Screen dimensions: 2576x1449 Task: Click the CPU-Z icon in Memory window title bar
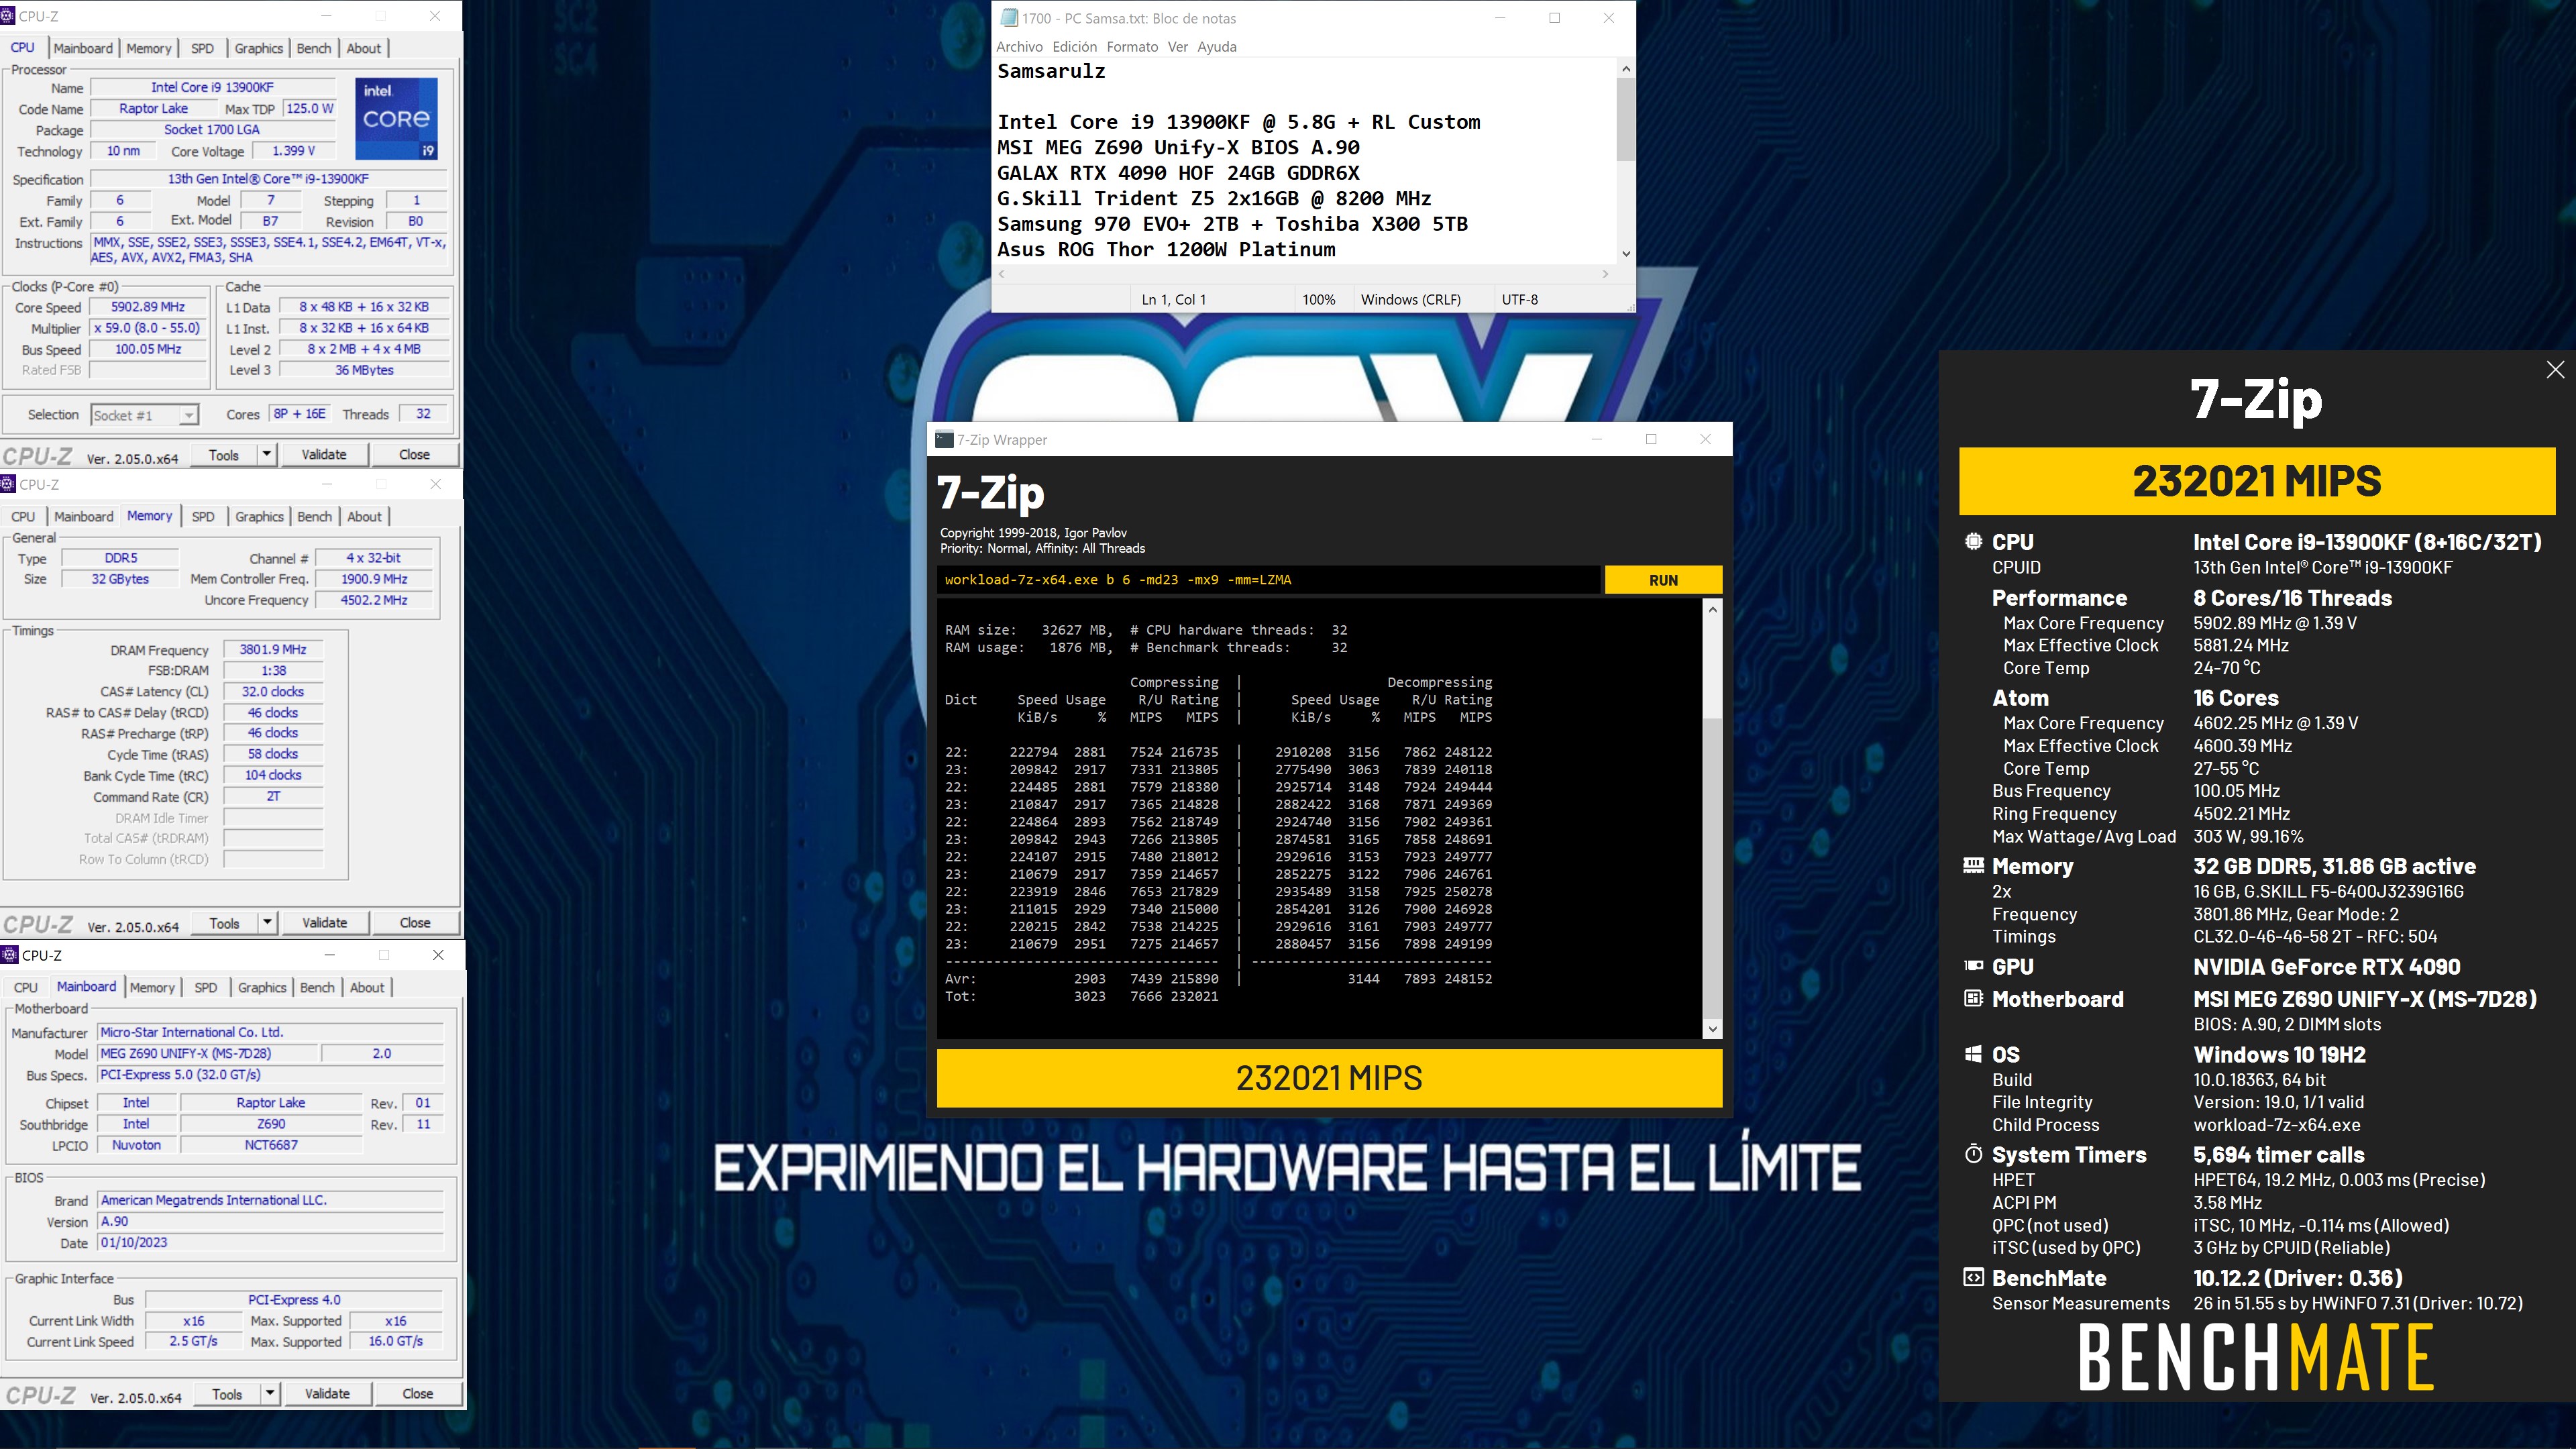coord(8,484)
